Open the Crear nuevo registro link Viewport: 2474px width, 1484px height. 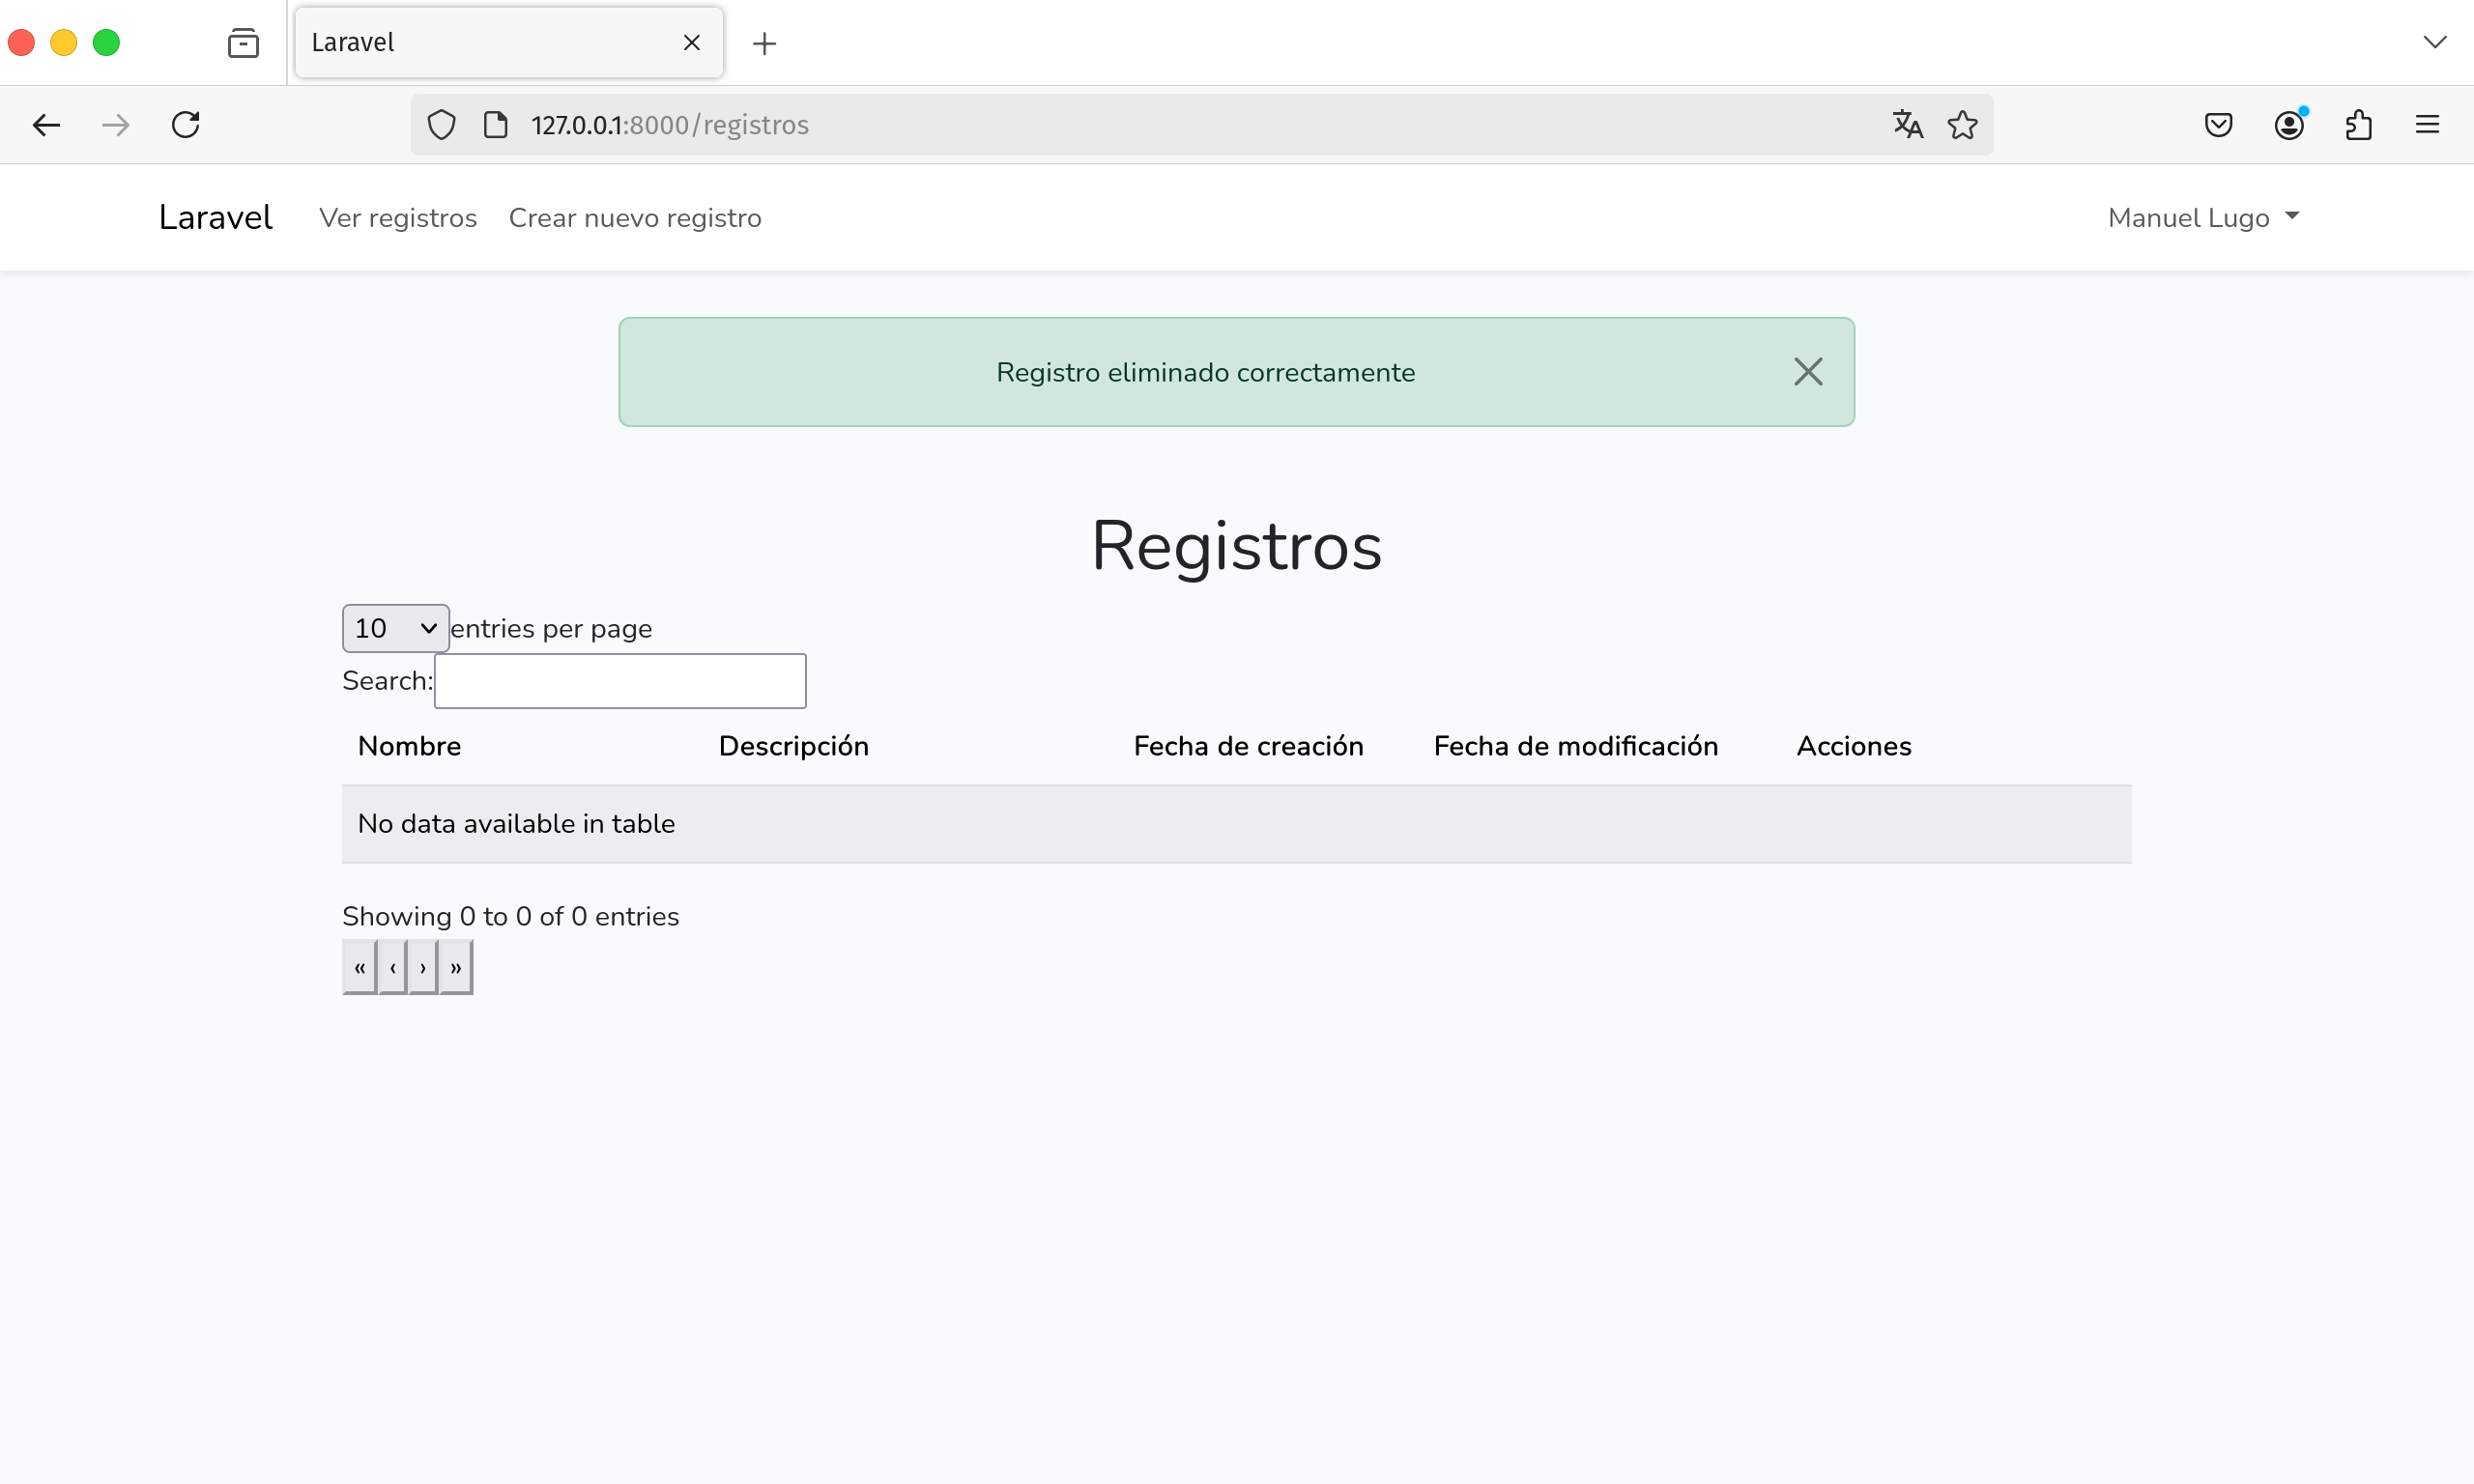pos(635,218)
